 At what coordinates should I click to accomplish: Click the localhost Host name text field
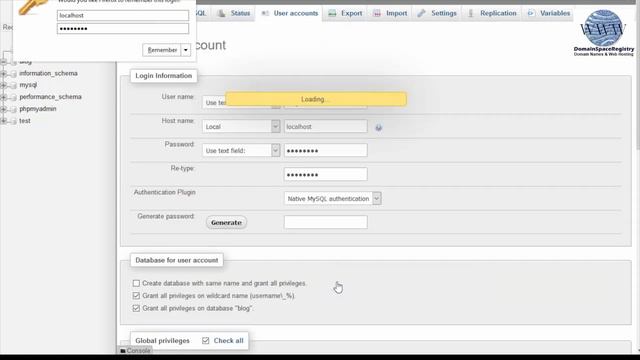(x=326, y=127)
